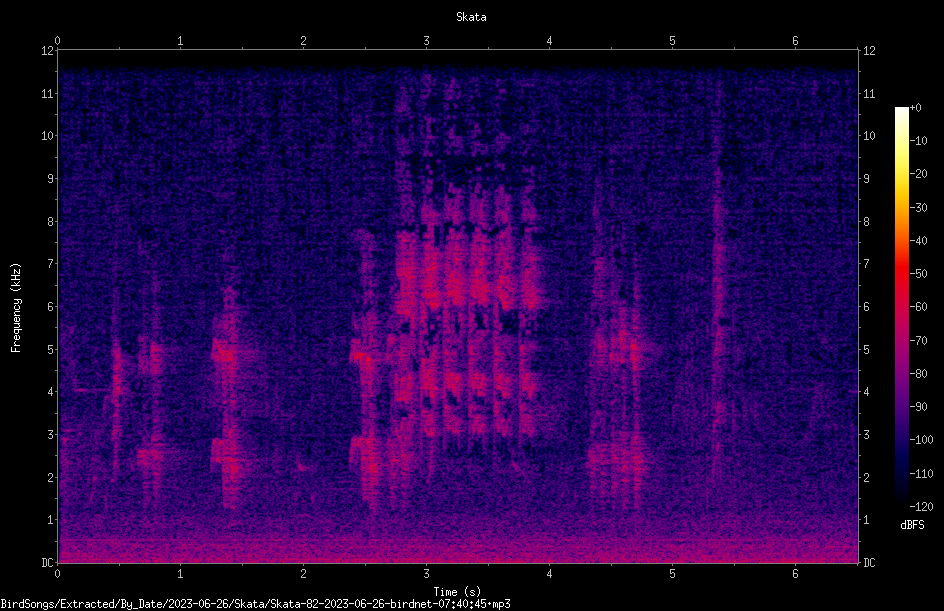This screenshot has width=944, height=611.
Task: Click the "Skata" title above the spectrogram
Action: pos(471,17)
